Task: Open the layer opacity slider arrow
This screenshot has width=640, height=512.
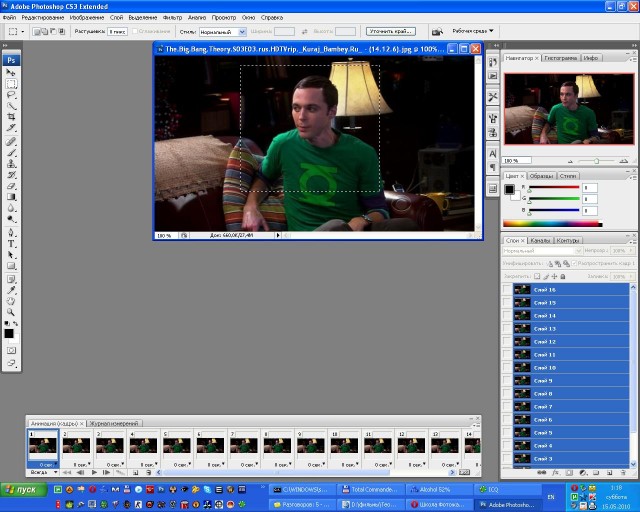Action: coord(631,251)
